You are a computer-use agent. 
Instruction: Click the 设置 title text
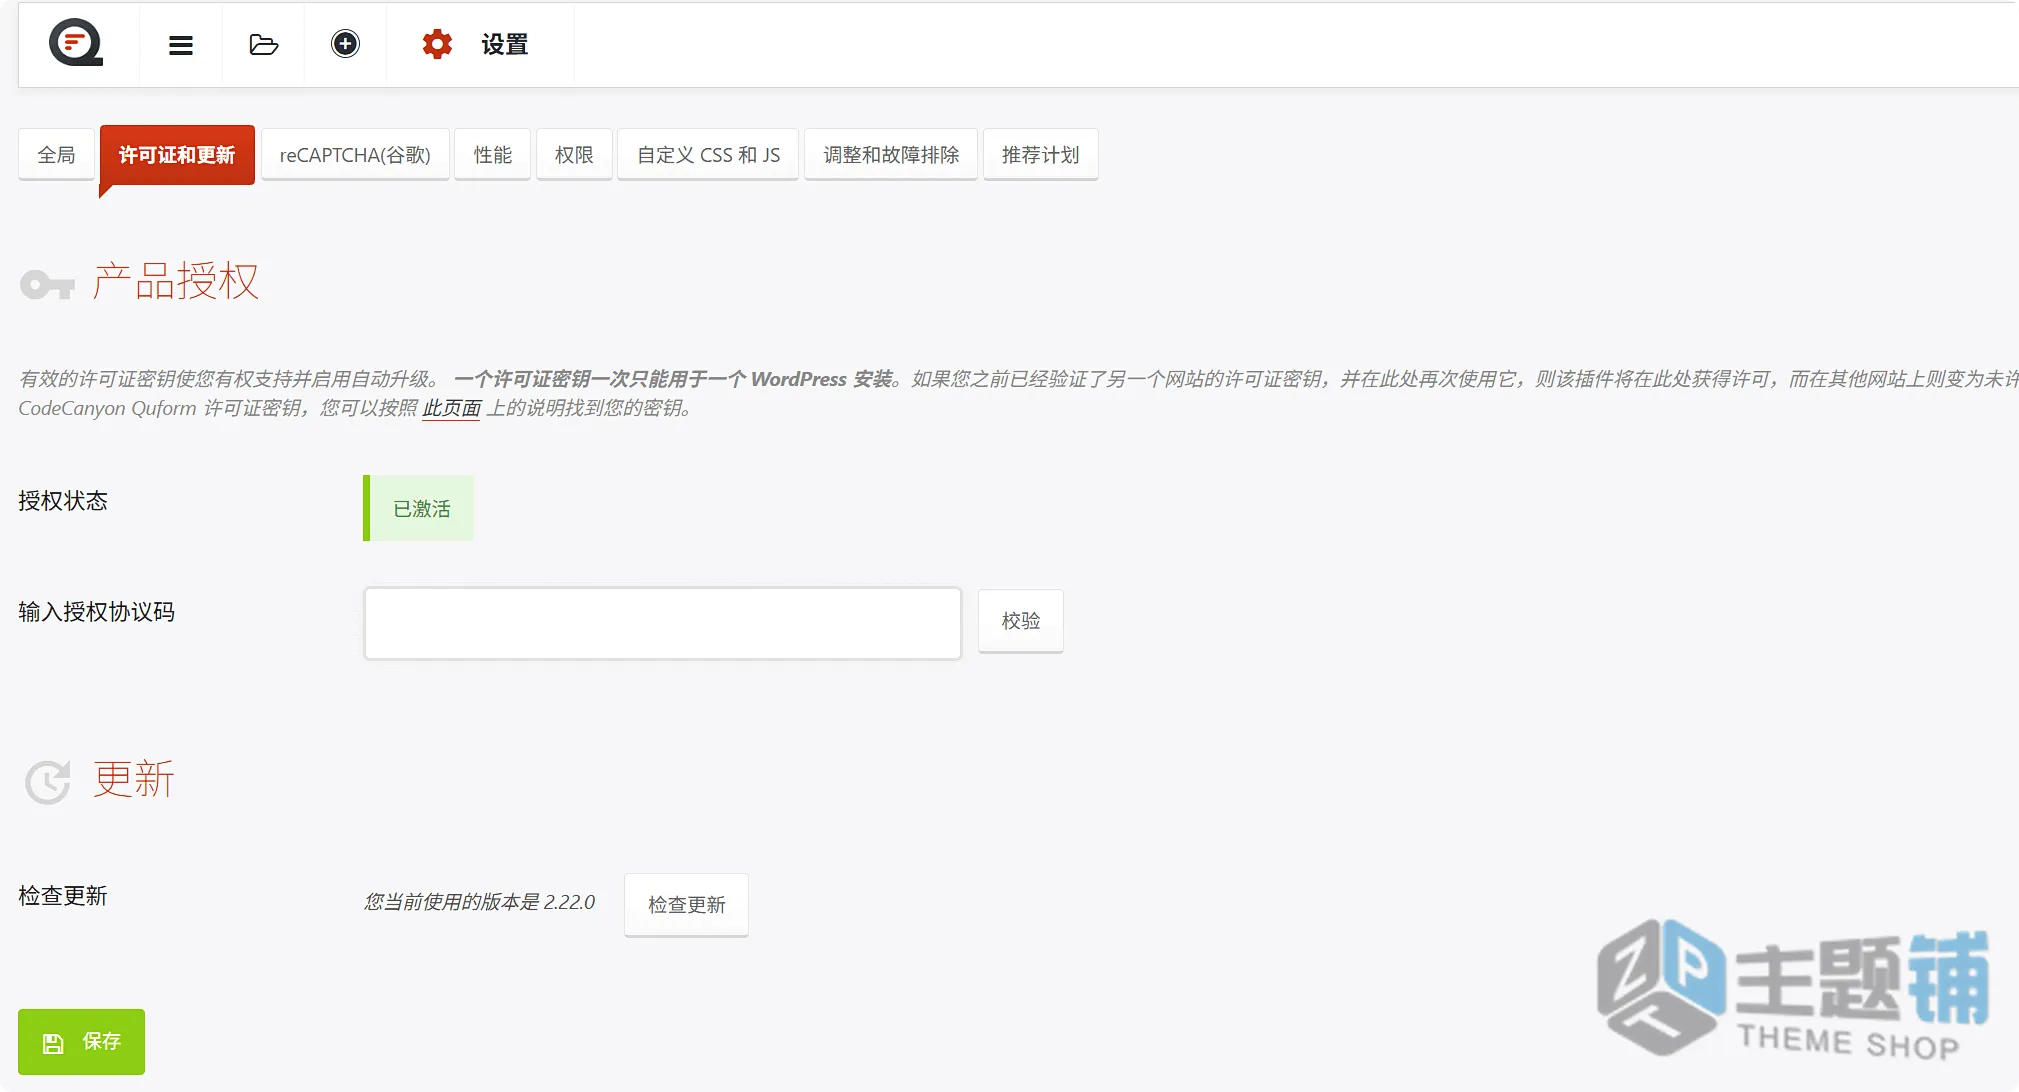click(504, 44)
